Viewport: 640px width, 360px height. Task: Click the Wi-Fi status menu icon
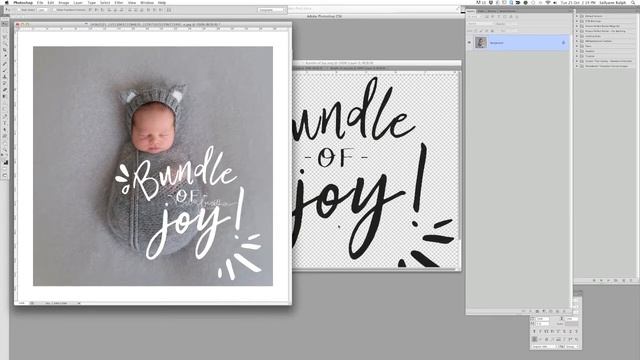[x=548, y=2]
